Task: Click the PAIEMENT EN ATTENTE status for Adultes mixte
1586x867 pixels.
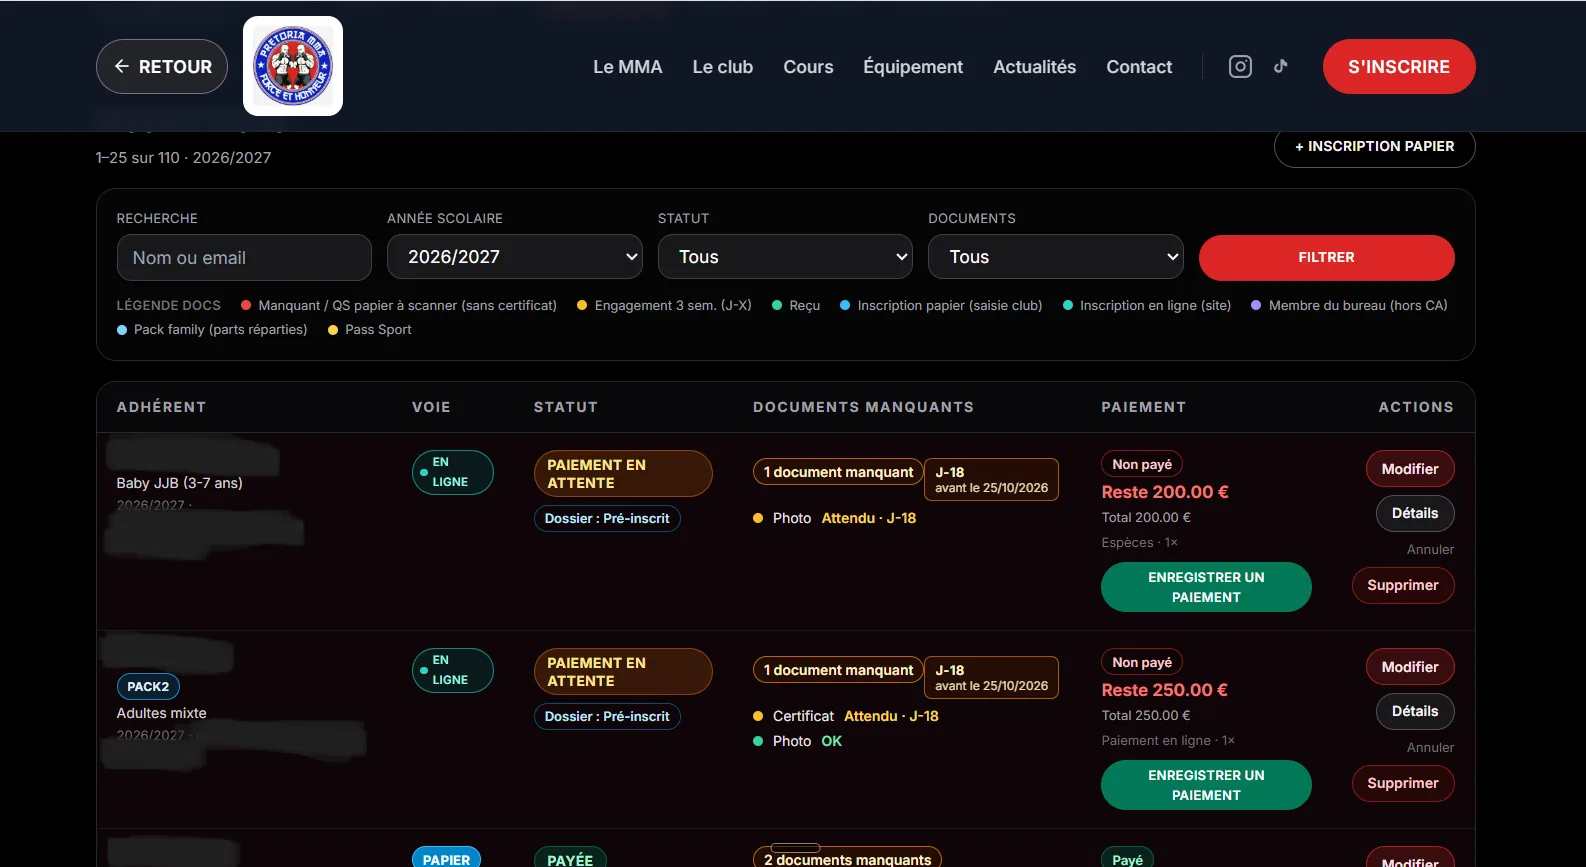Action: (x=623, y=672)
